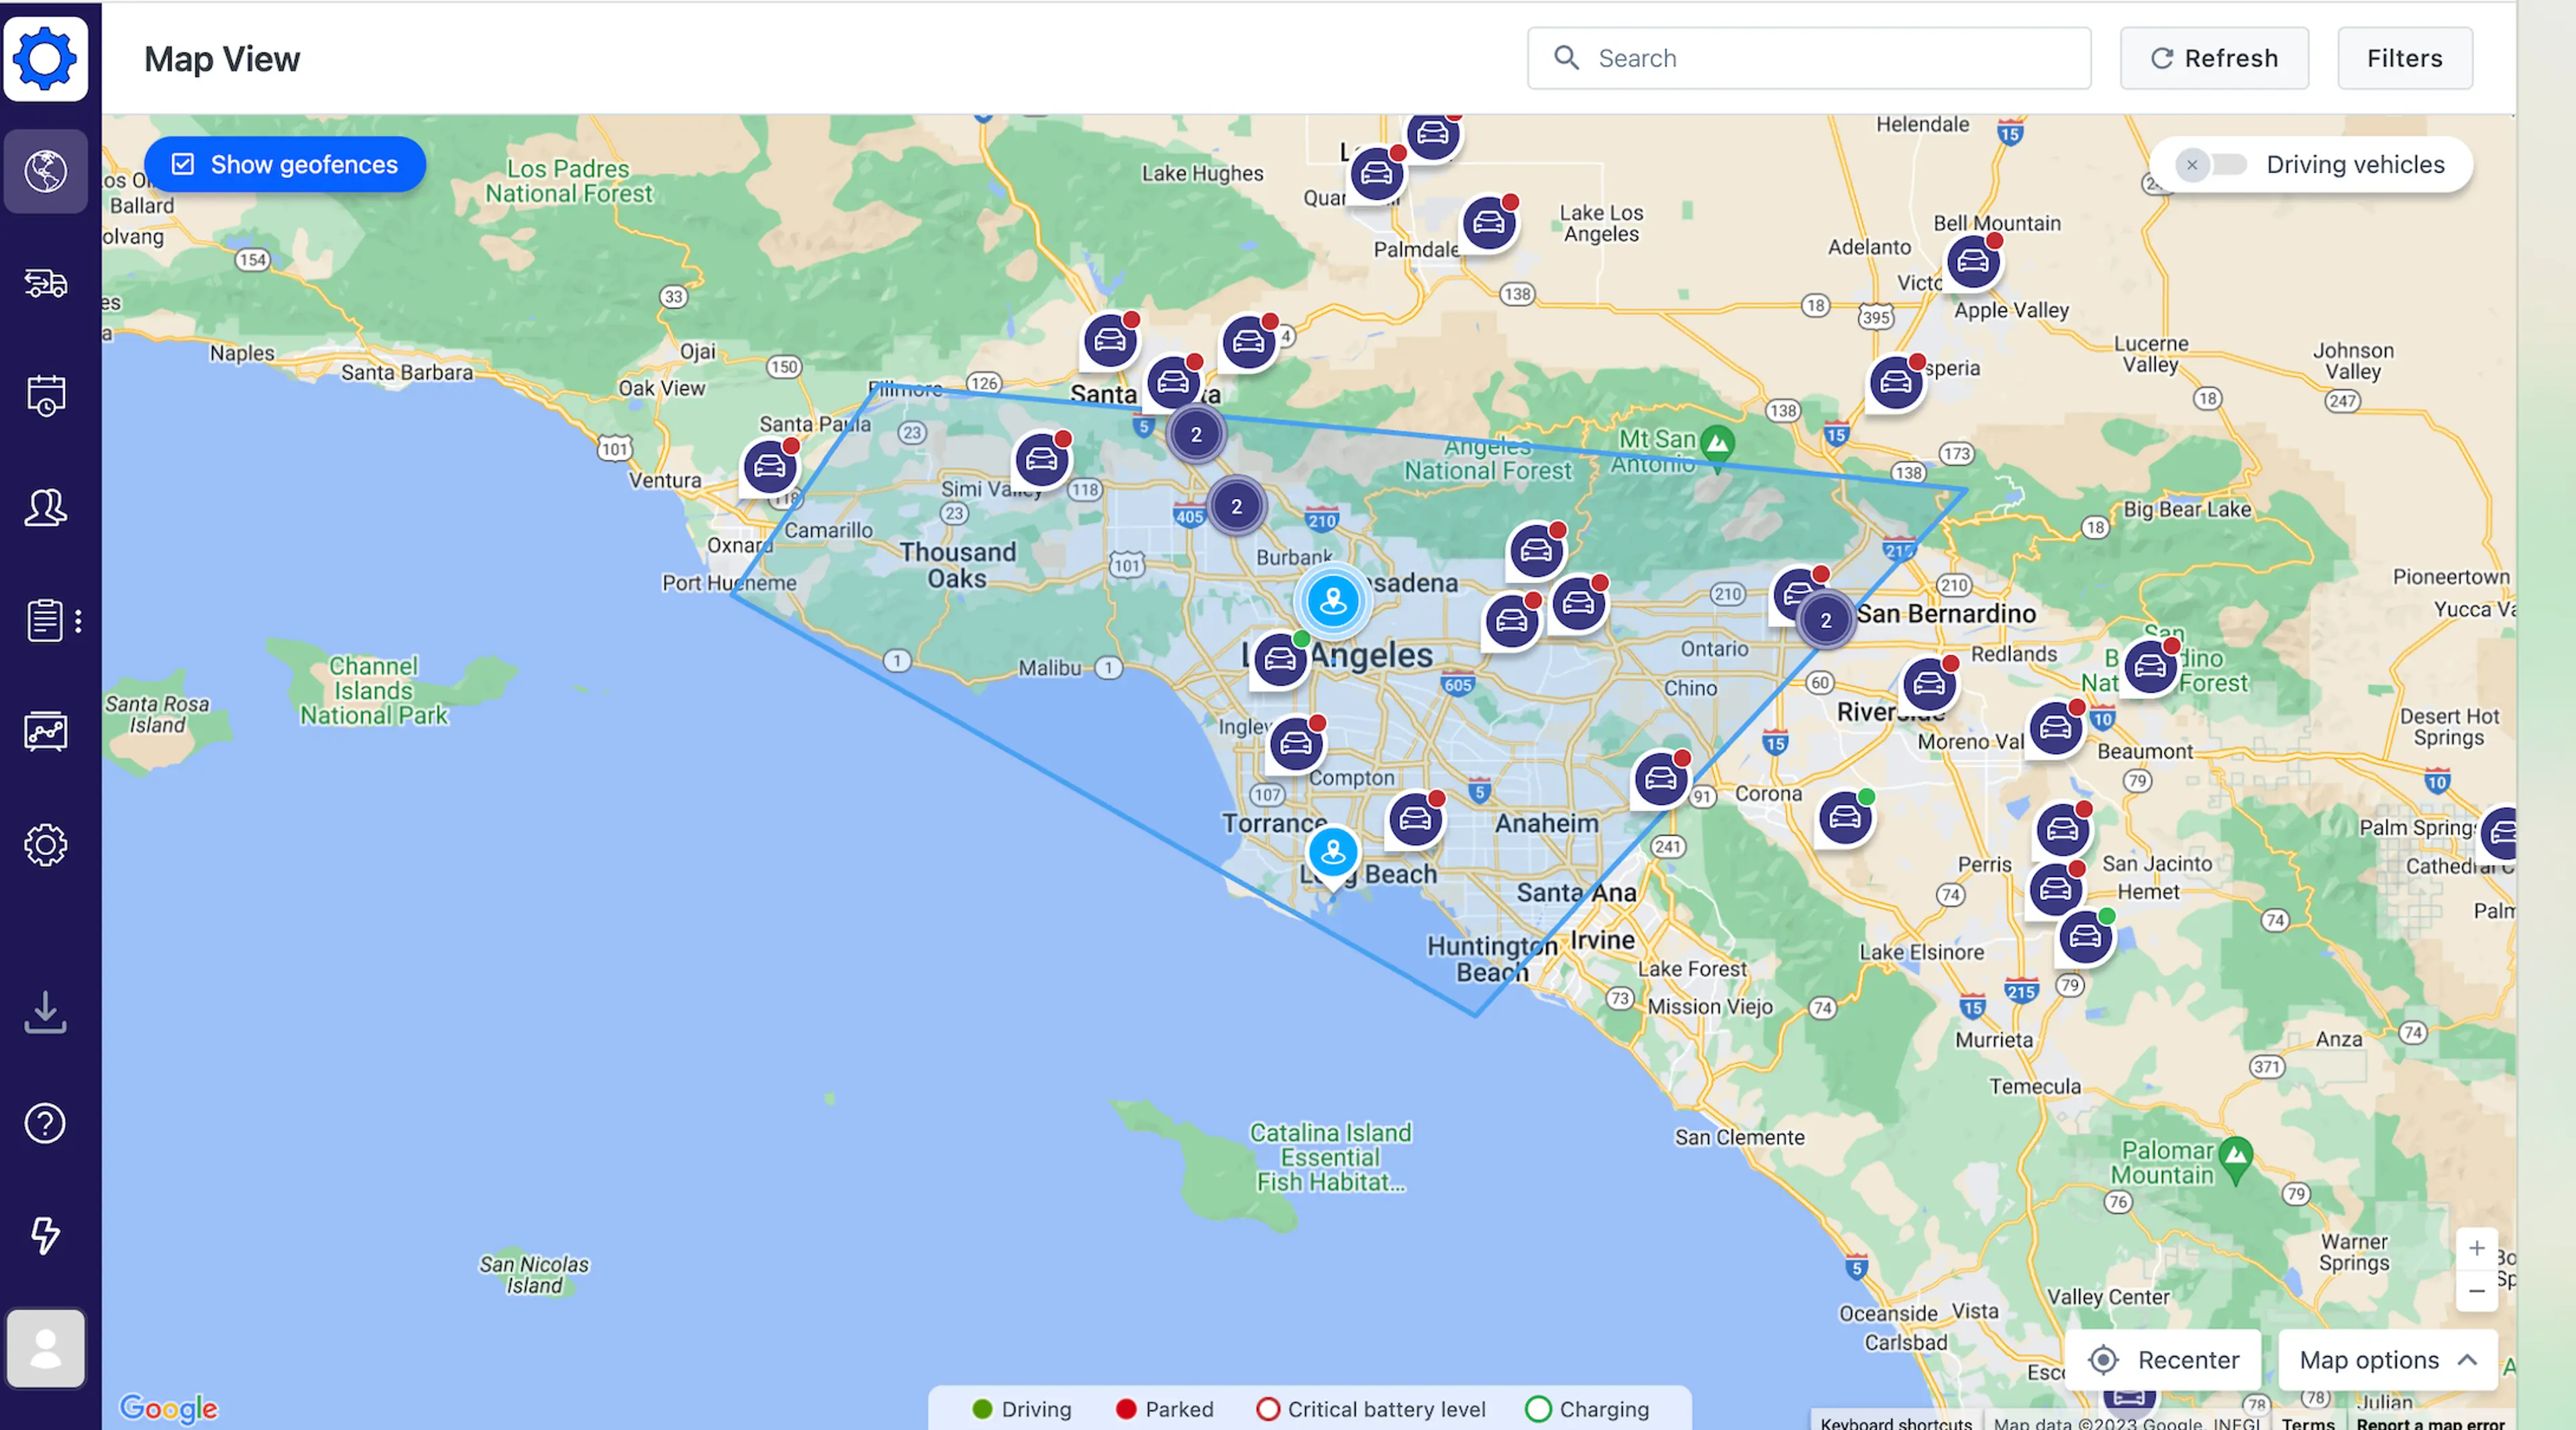
Task: Open the clipboard icon's three-dot submenu
Action: coord(78,621)
